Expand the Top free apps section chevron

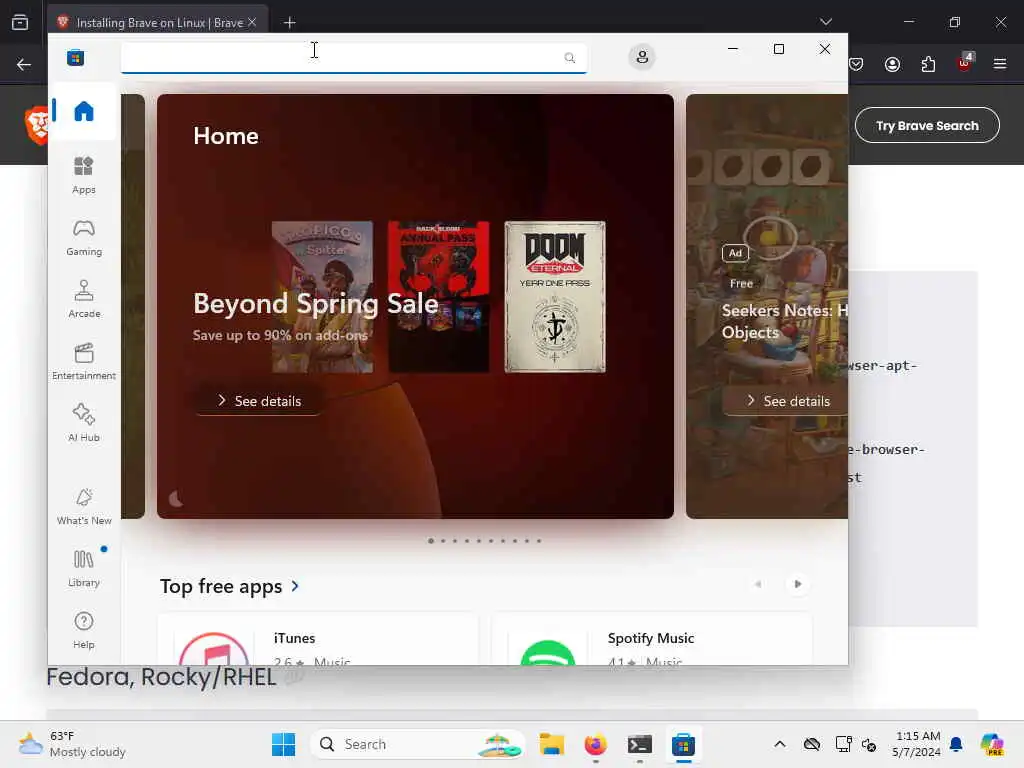click(295, 586)
